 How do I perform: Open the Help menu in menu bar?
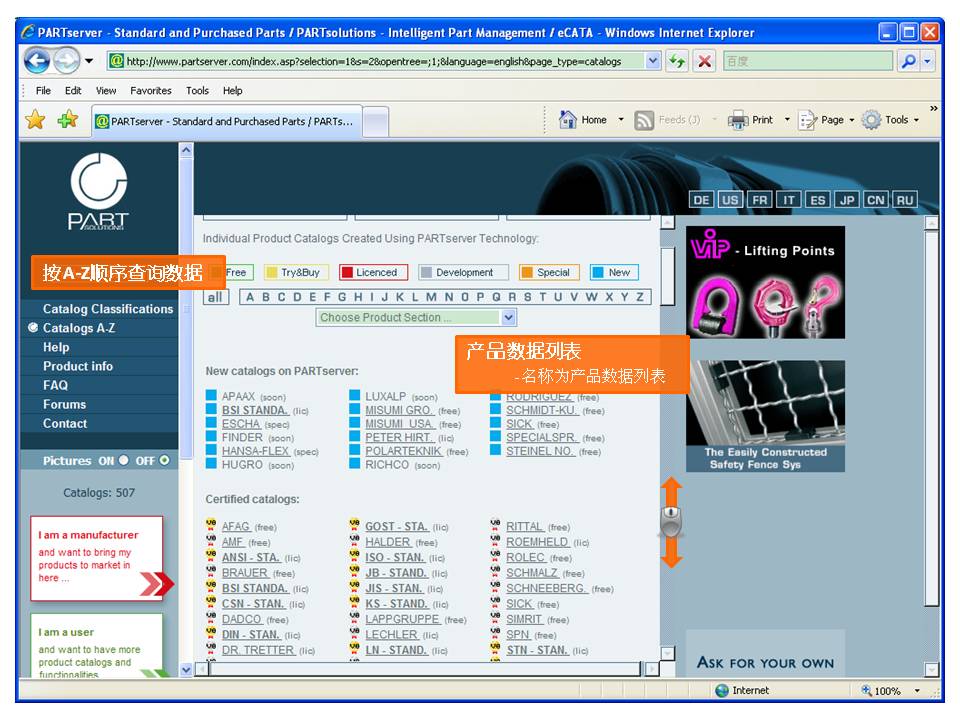coord(233,91)
